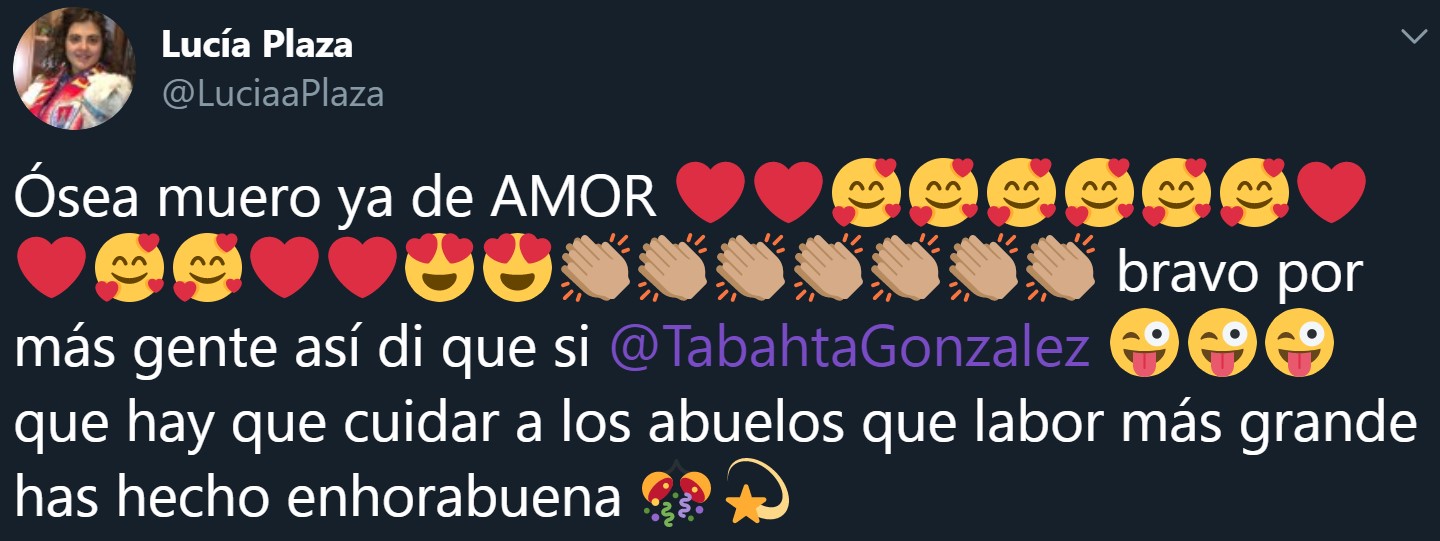Select the first smiling face with hearts
Image resolution: width=1440 pixels, height=541 pixels.
pos(866,190)
